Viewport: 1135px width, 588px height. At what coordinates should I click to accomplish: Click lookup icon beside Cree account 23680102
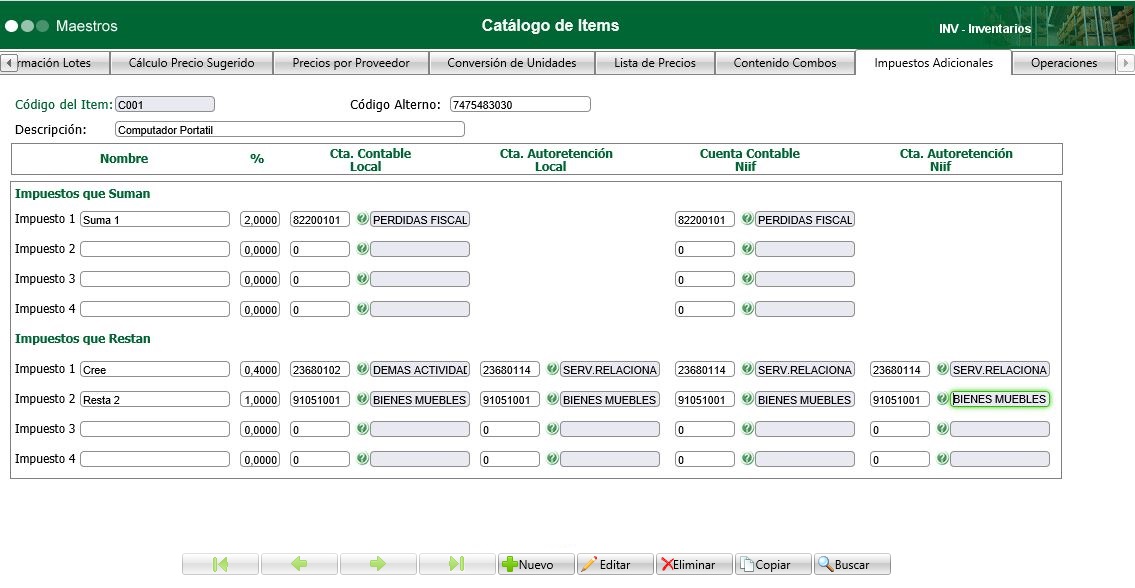pyautogui.click(x=363, y=369)
